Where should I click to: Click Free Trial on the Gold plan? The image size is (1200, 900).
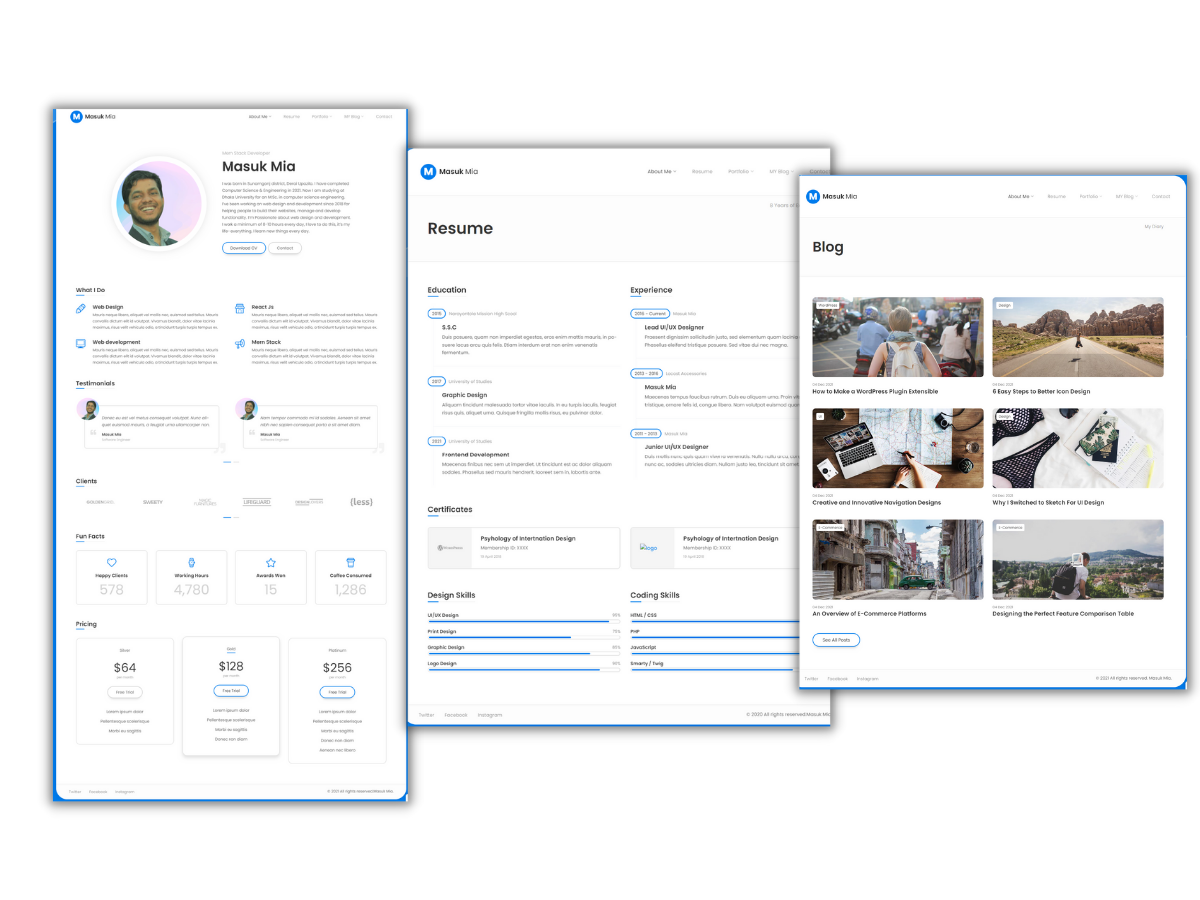pyautogui.click(x=231, y=690)
